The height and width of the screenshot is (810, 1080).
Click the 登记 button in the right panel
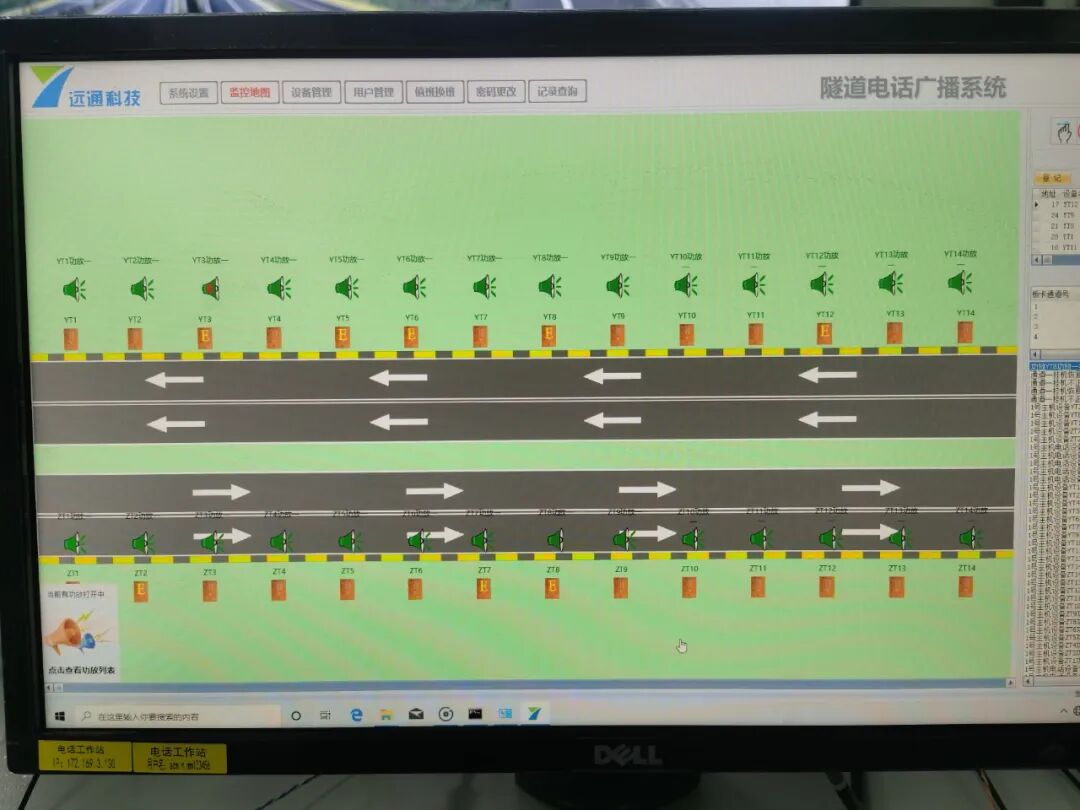click(x=1052, y=178)
